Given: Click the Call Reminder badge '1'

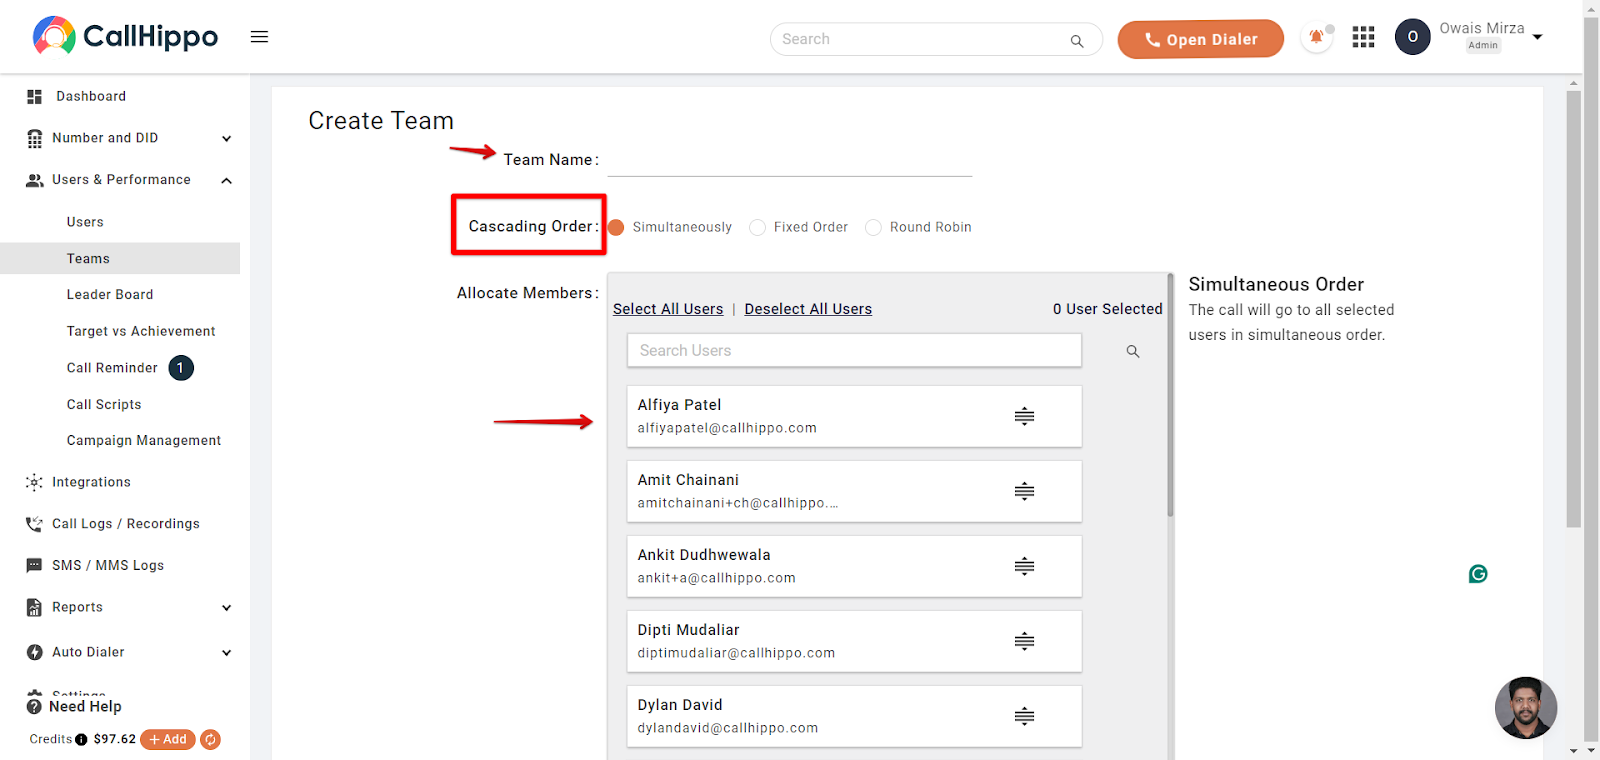Looking at the screenshot, I should [x=181, y=368].
